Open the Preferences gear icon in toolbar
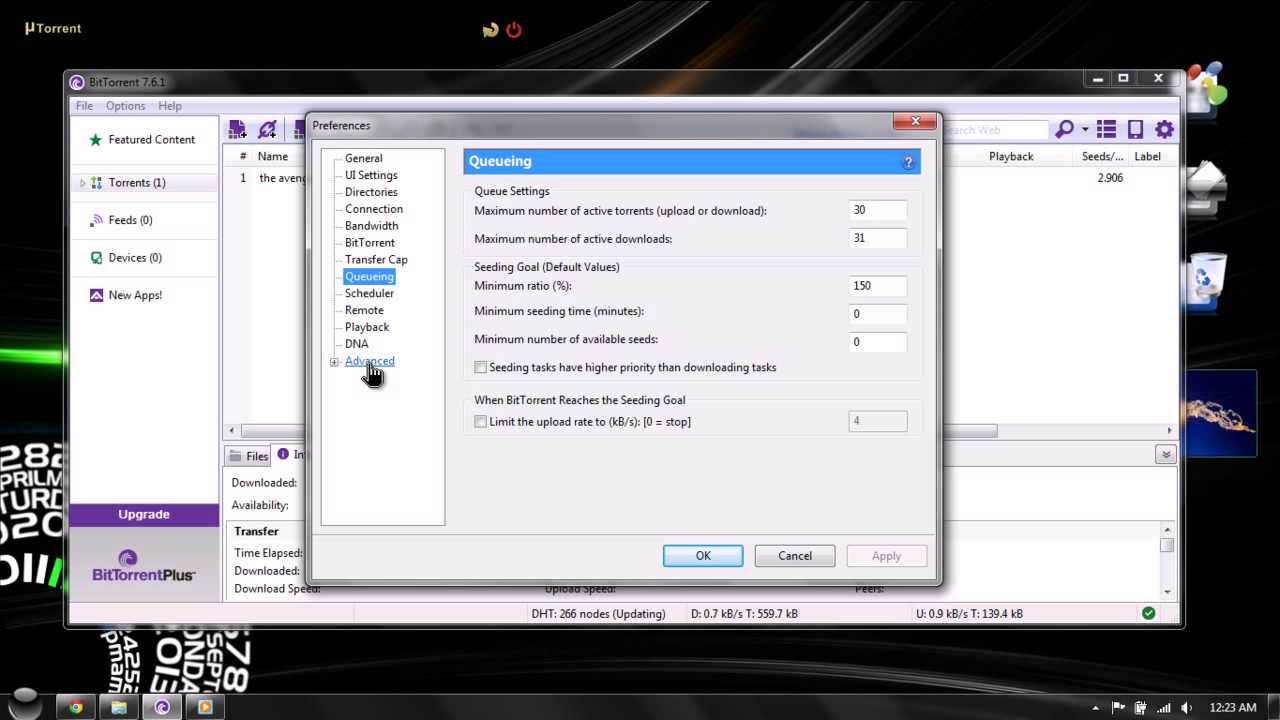This screenshot has width=1280, height=720. tap(1164, 129)
